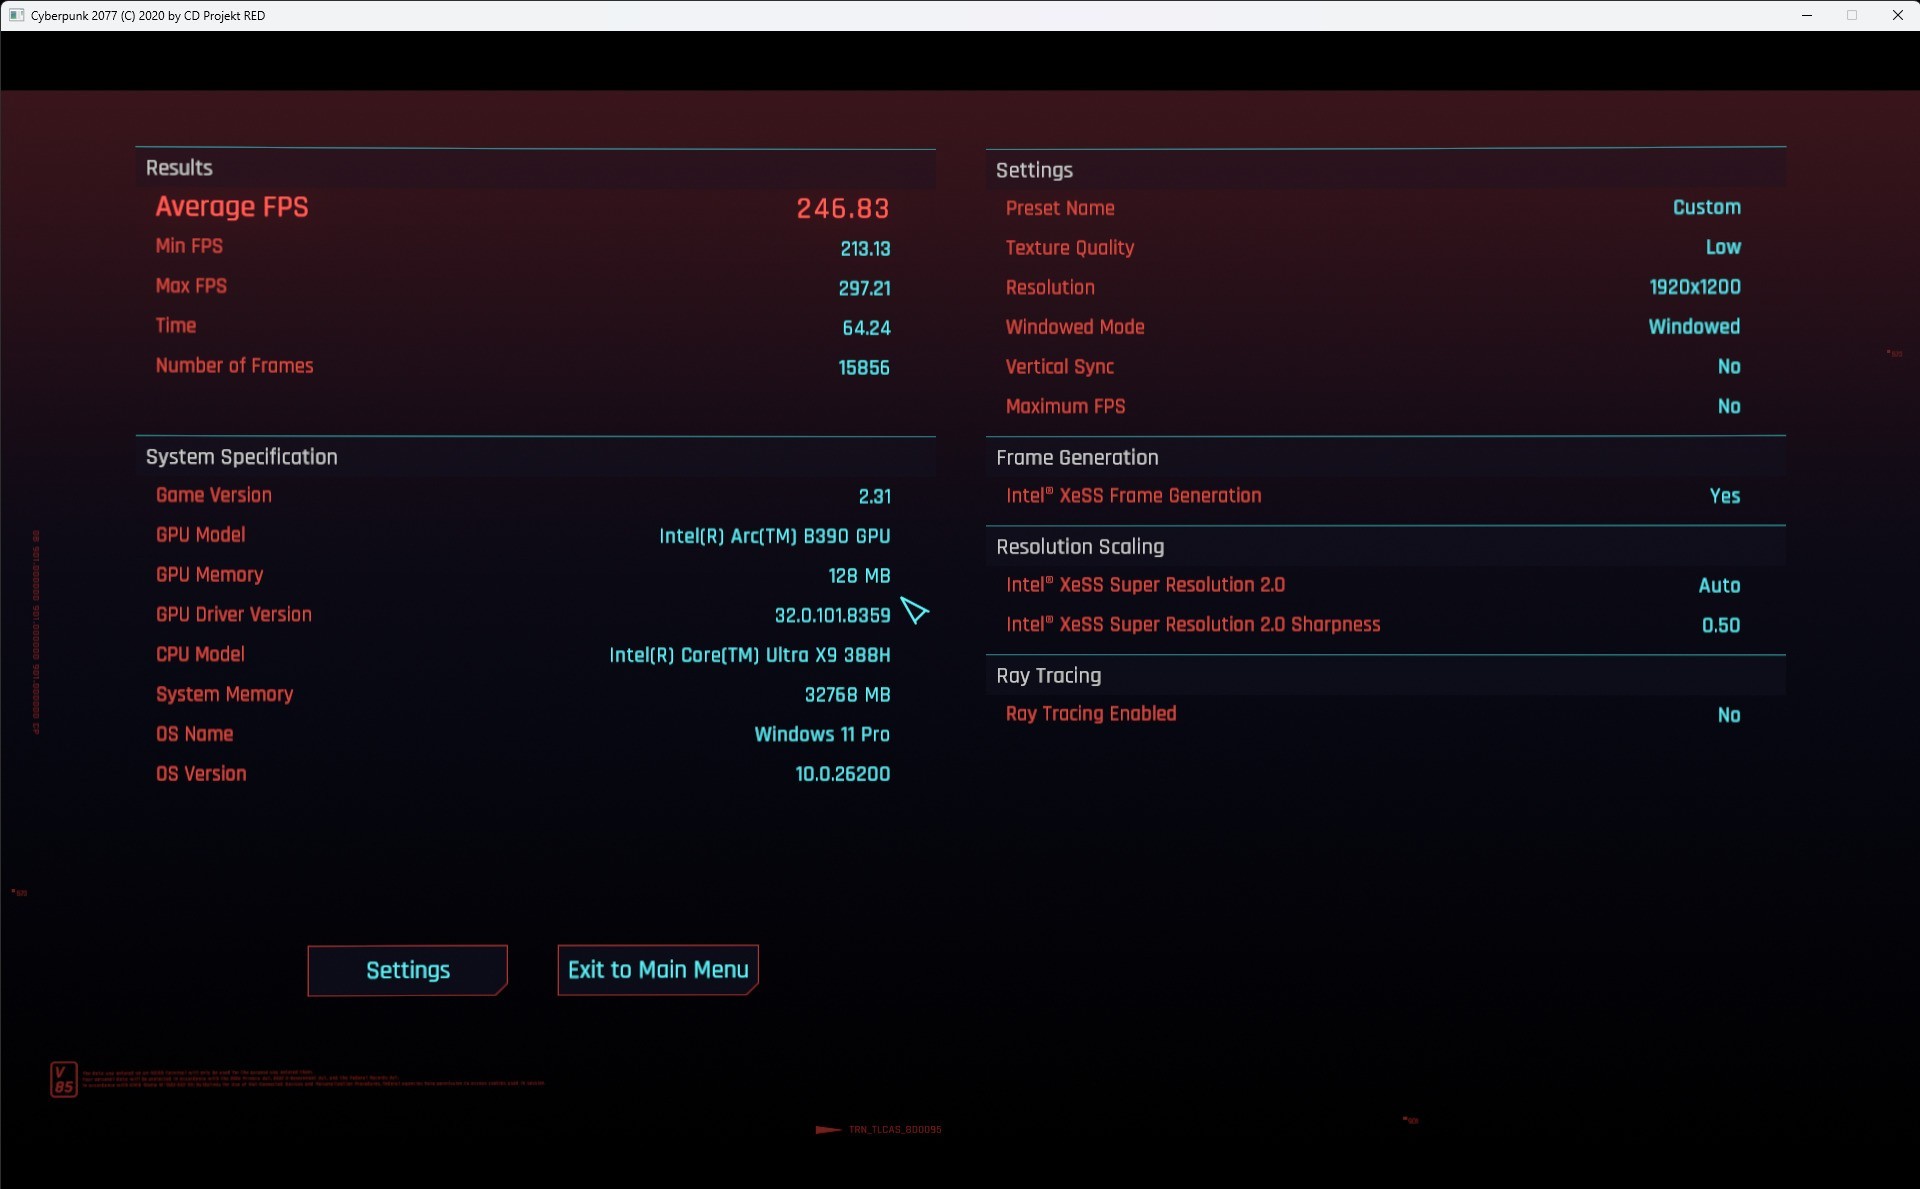Click the Settings button
This screenshot has width=1920, height=1189.
[407, 970]
